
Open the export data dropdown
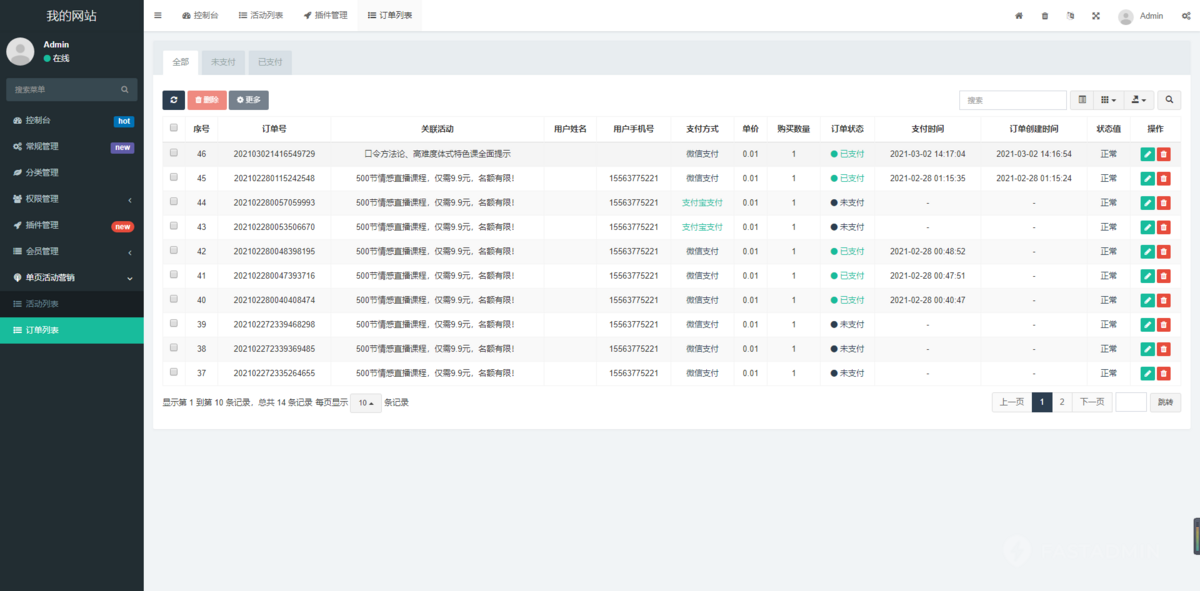point(1138,100)
